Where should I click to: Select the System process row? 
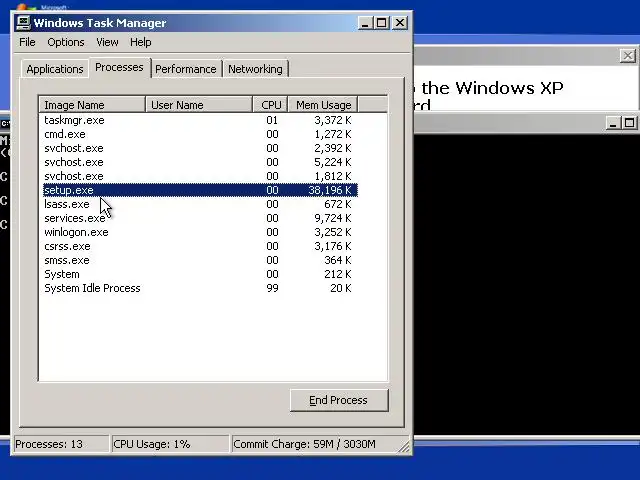pyautogui.click(x=200, y=274)
